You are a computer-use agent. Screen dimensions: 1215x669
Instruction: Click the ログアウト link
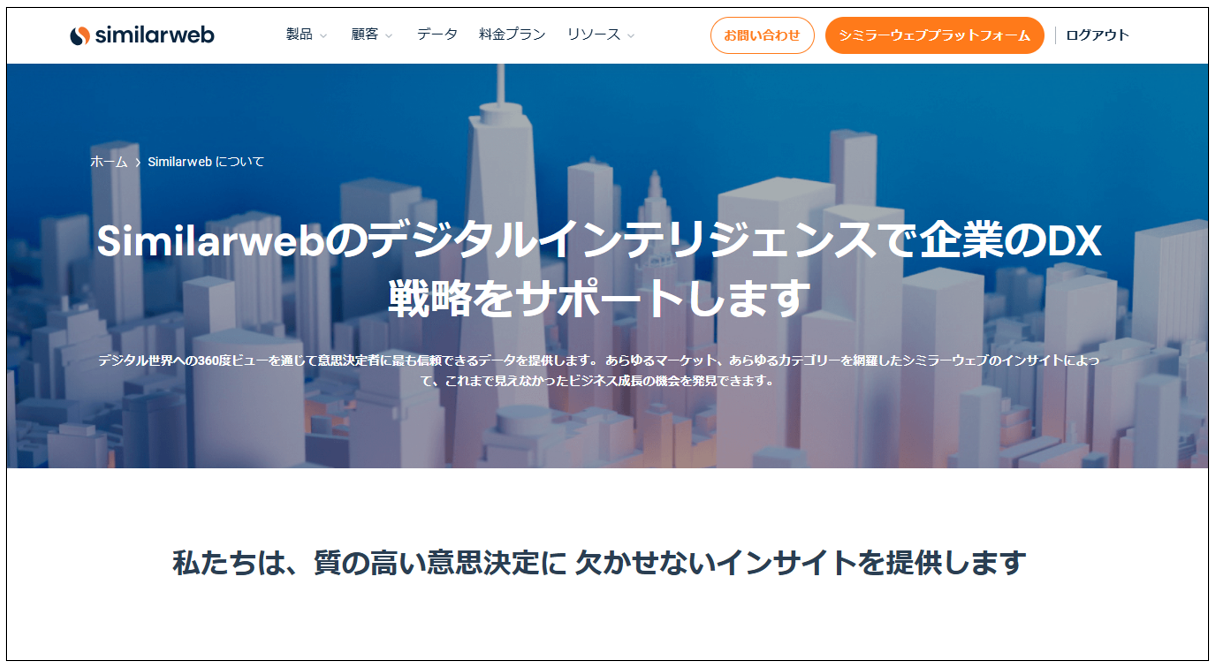1097,35
